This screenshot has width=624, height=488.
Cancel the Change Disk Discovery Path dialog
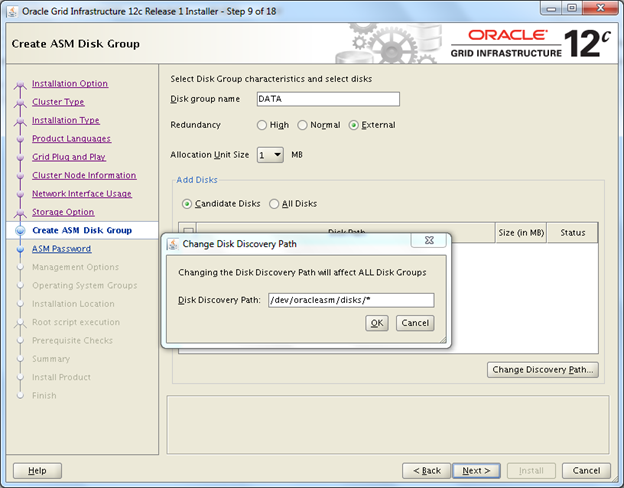415,323
